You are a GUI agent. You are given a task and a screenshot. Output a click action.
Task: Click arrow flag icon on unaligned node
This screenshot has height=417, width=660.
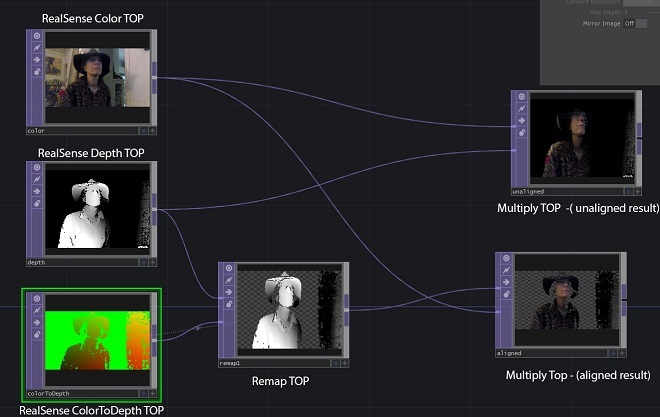pyautogui.click(x=522, y=121)
